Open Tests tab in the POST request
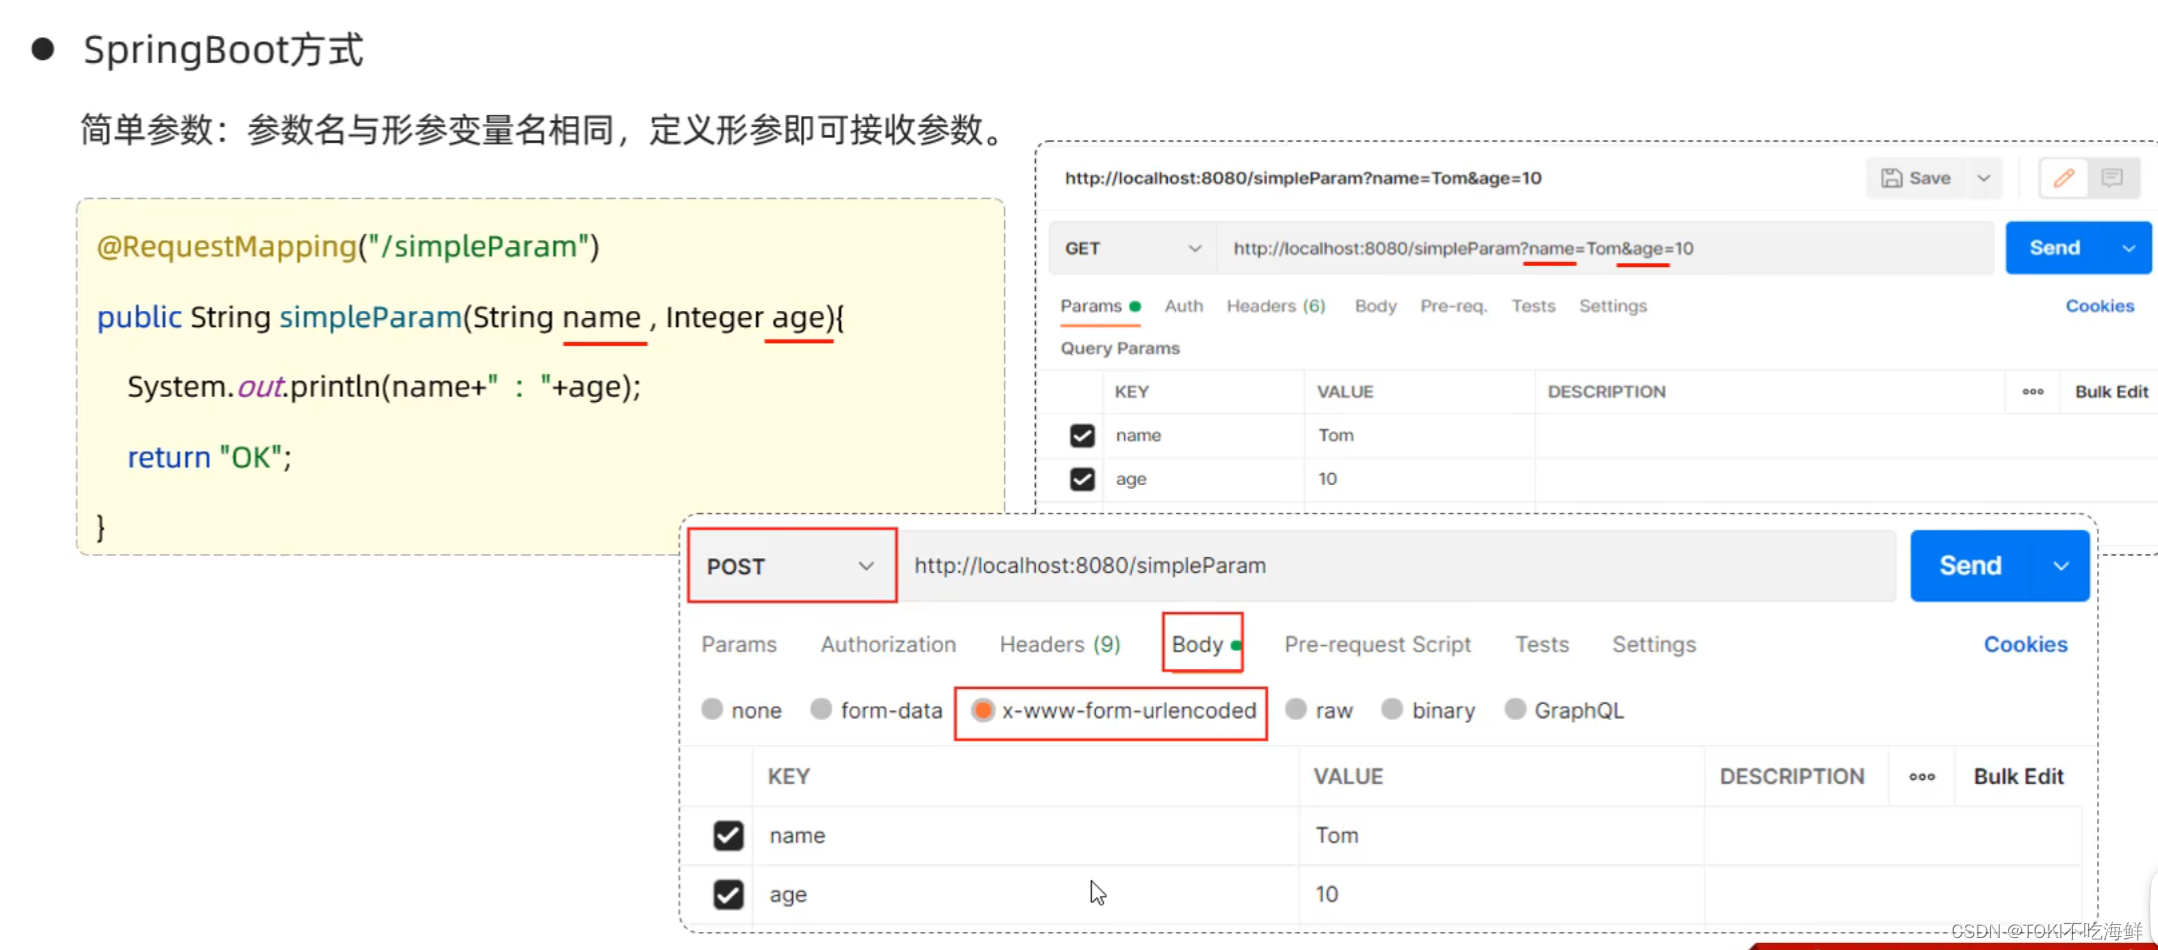The height and width of the screenshot is (950, 2158). coord(1542,645)
